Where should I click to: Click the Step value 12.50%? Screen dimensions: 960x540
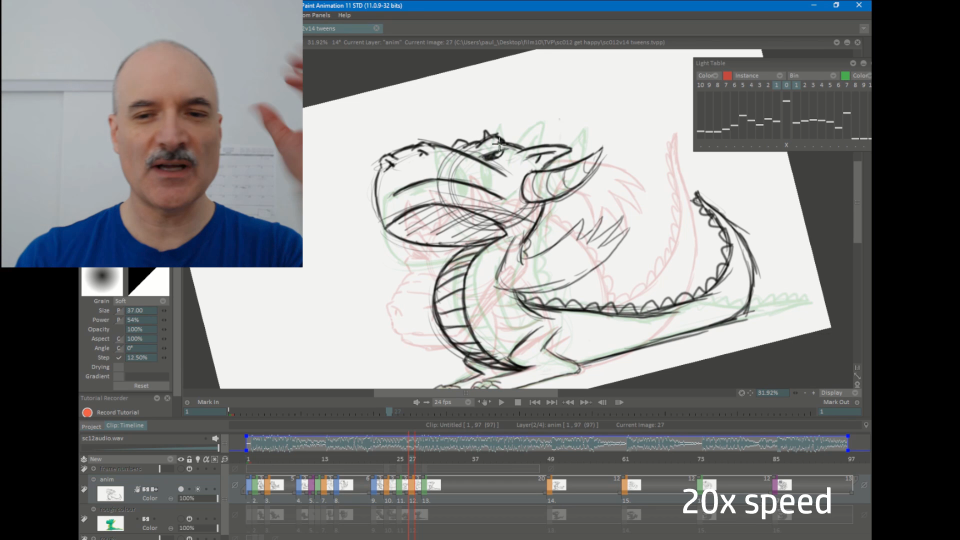click(142, 358)
